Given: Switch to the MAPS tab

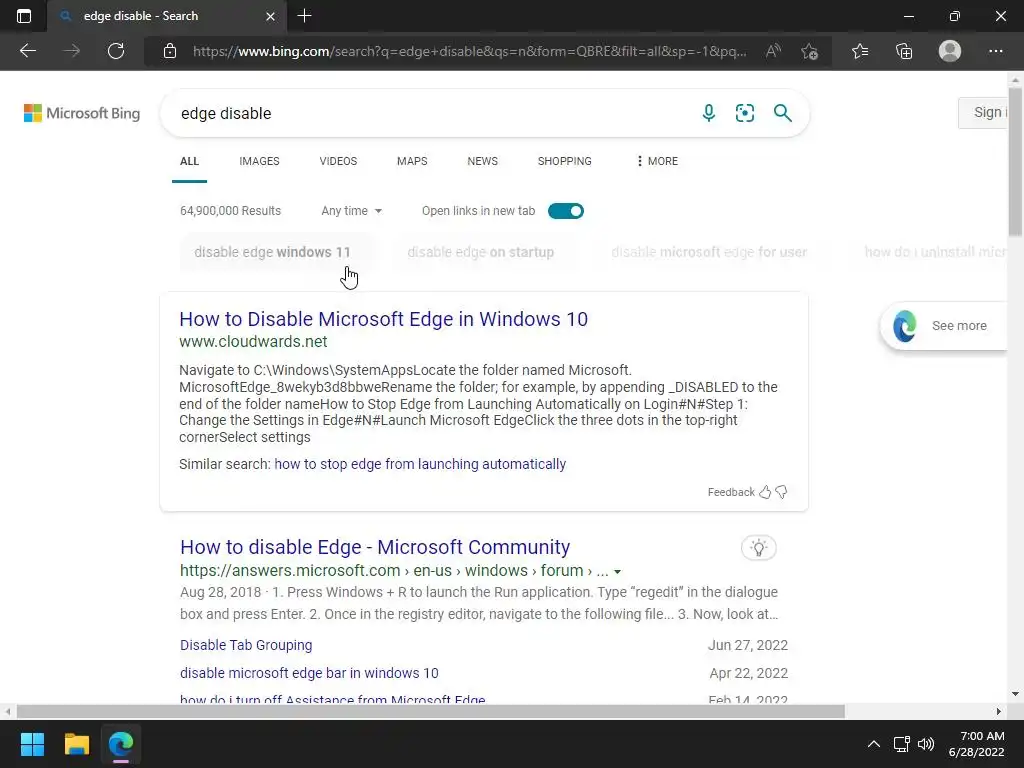Looking at the screenshot, I should tap(412, 161).
